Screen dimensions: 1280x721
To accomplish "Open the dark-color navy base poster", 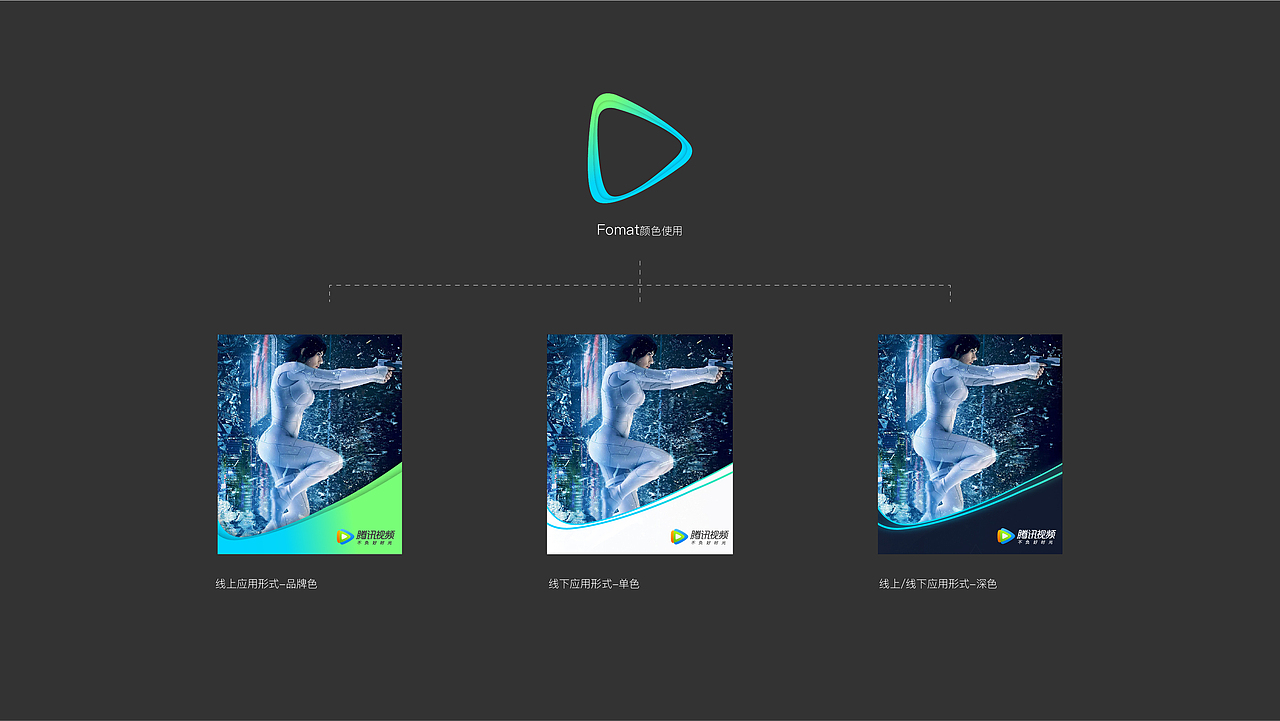I will point(970,444).
